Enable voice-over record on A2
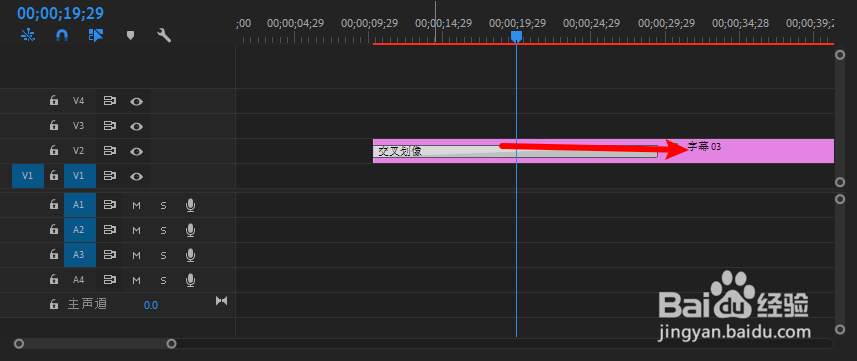857x361 pixels. (190, 230)
